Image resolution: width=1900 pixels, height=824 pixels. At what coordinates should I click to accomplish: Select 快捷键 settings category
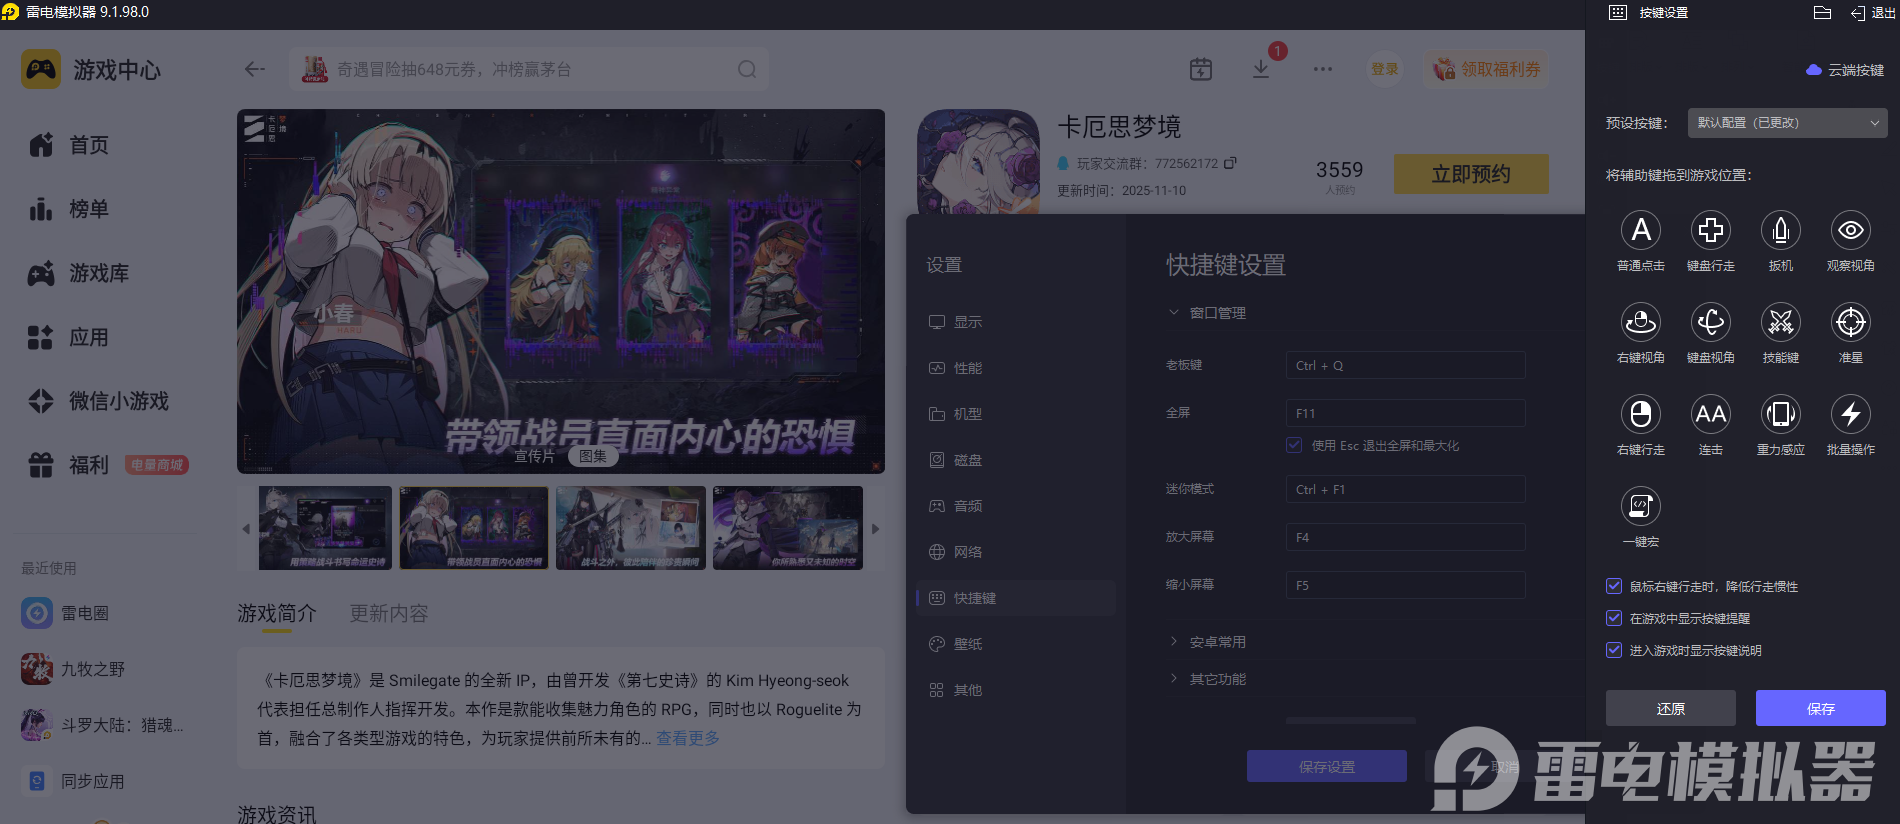1015,598
